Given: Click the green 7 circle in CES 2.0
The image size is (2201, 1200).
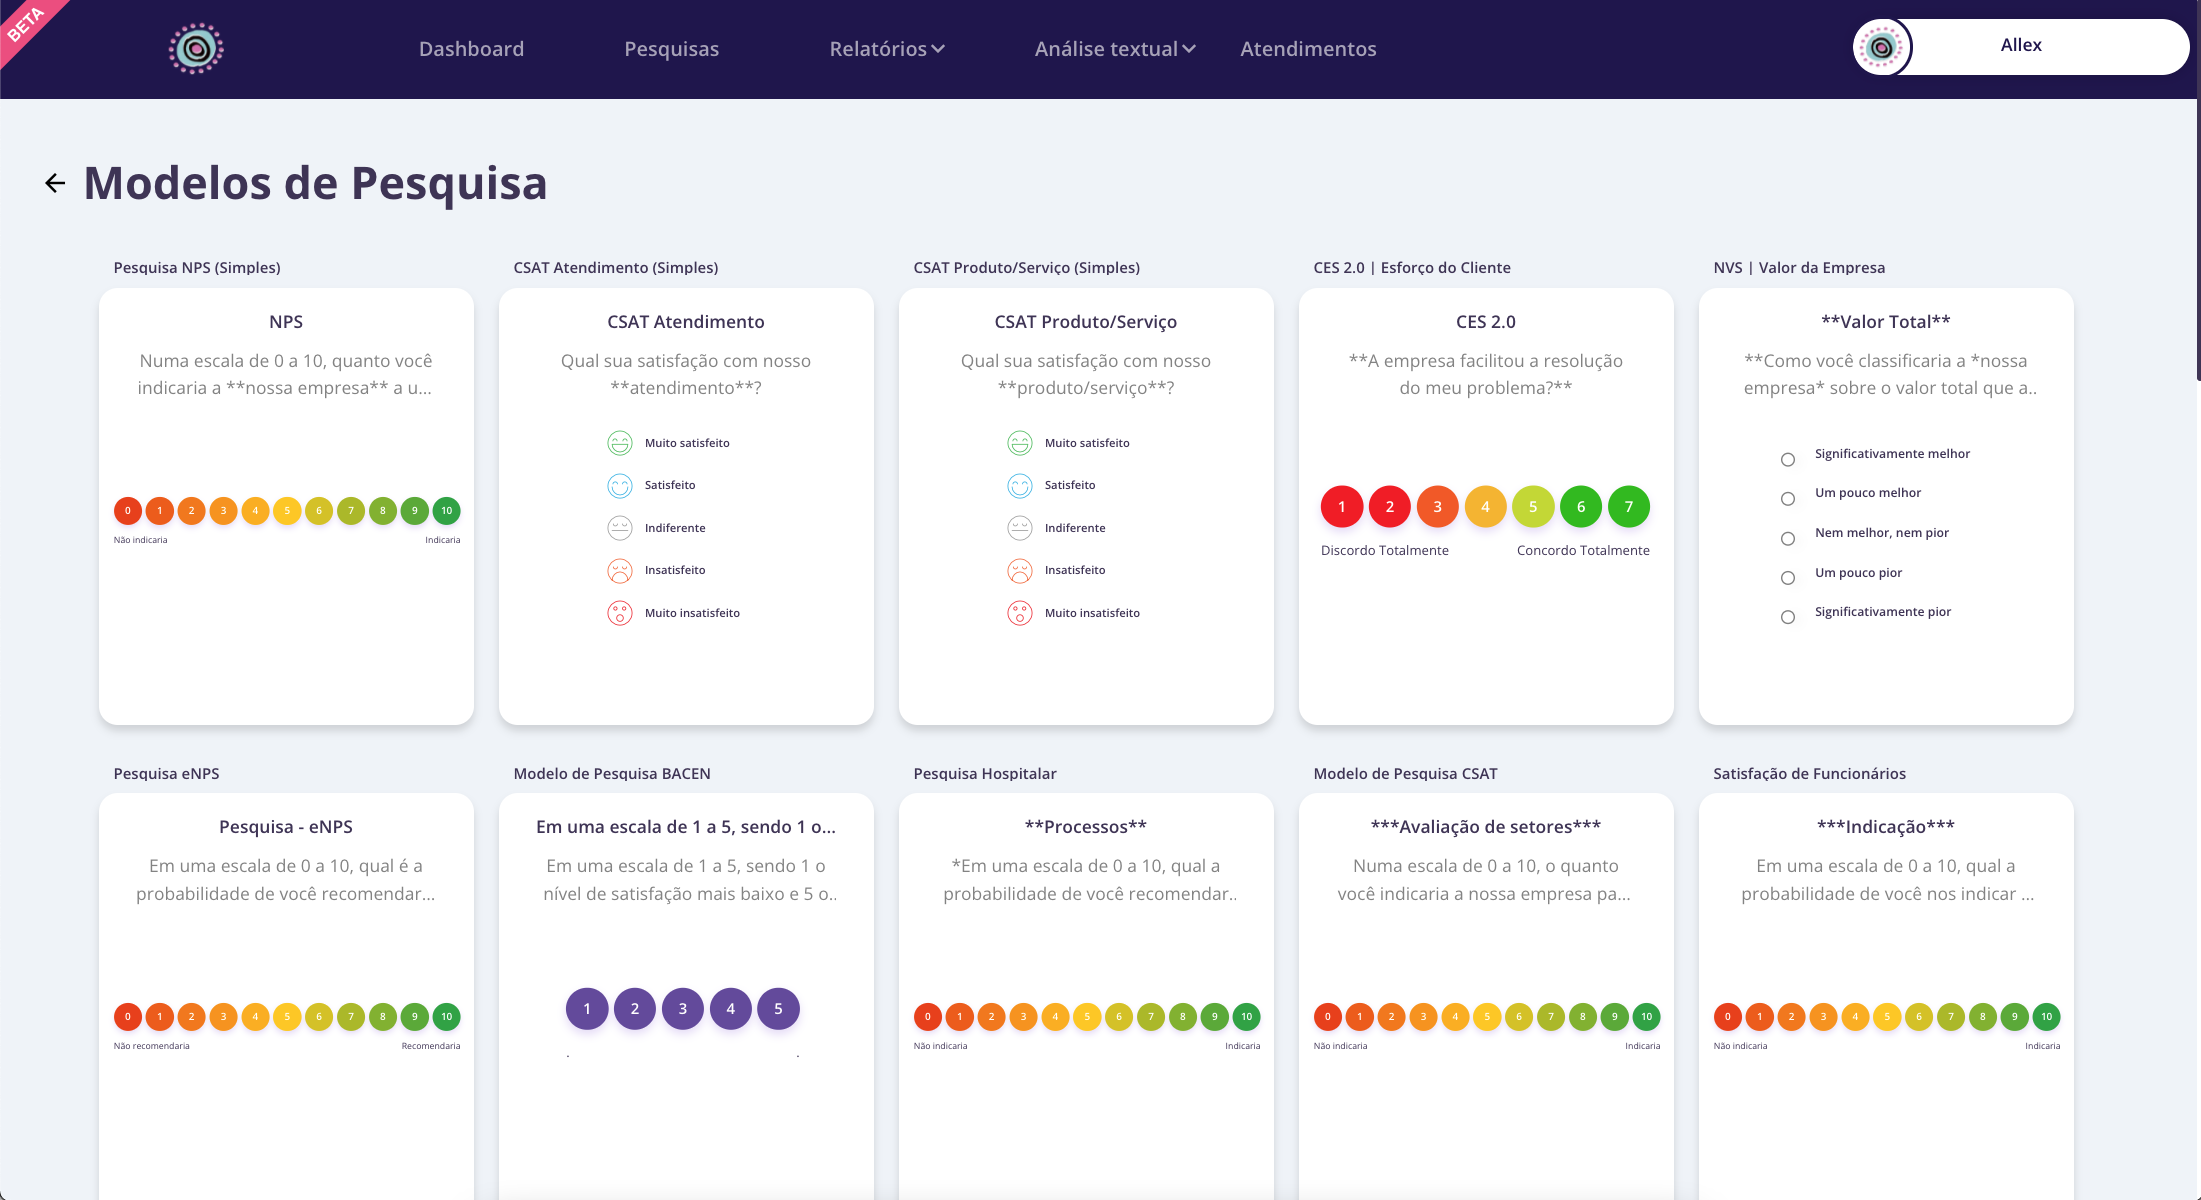Looking at the screenshot, I should point(1628,507).
